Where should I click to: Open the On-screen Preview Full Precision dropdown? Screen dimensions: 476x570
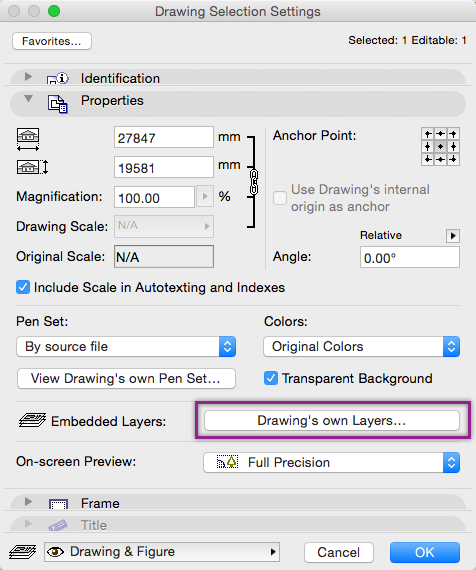tap(331, 462)
